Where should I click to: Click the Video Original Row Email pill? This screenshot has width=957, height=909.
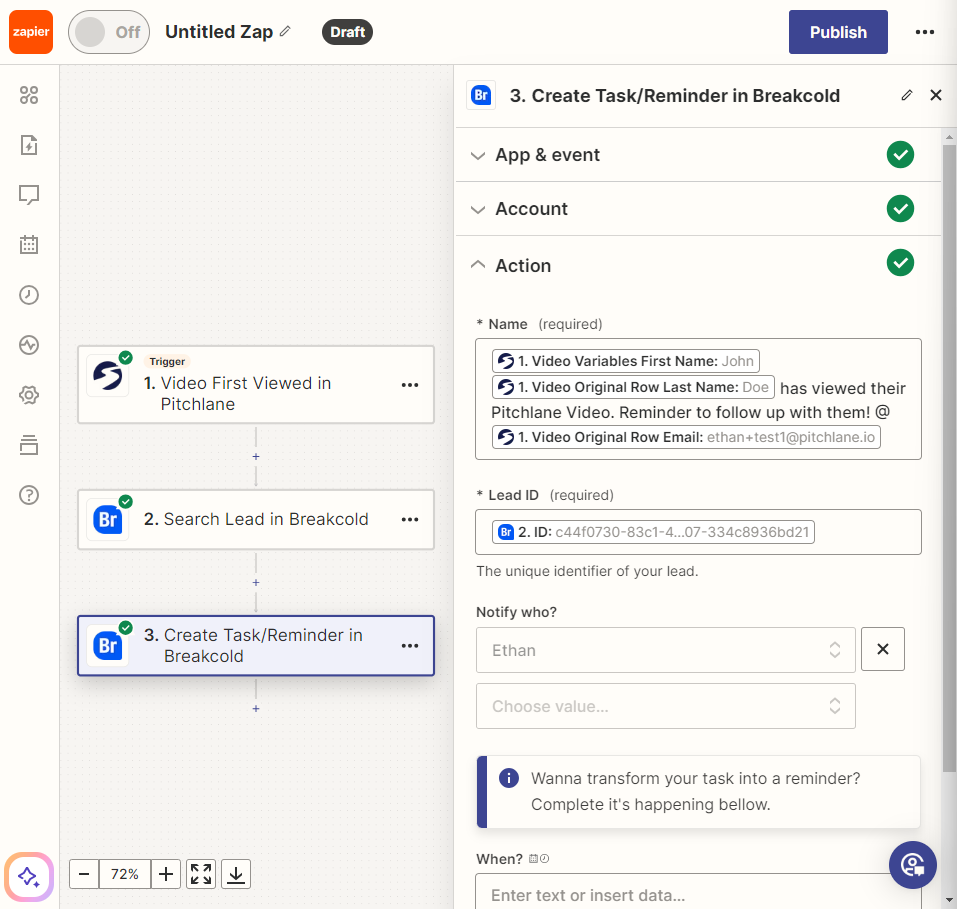(686, 437)
